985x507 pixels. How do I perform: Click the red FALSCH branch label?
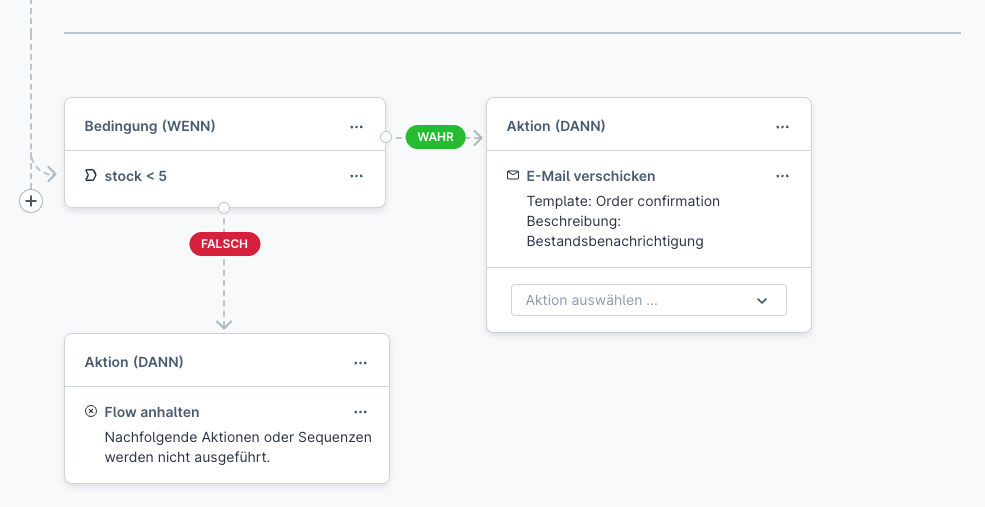(225, 244)
